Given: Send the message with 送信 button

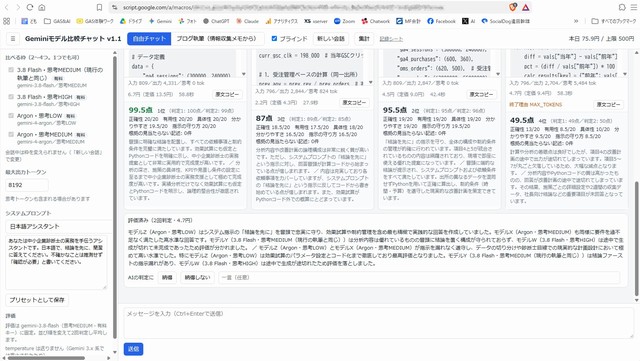Looking at the screenshot, I should click(x=133, y=349).
